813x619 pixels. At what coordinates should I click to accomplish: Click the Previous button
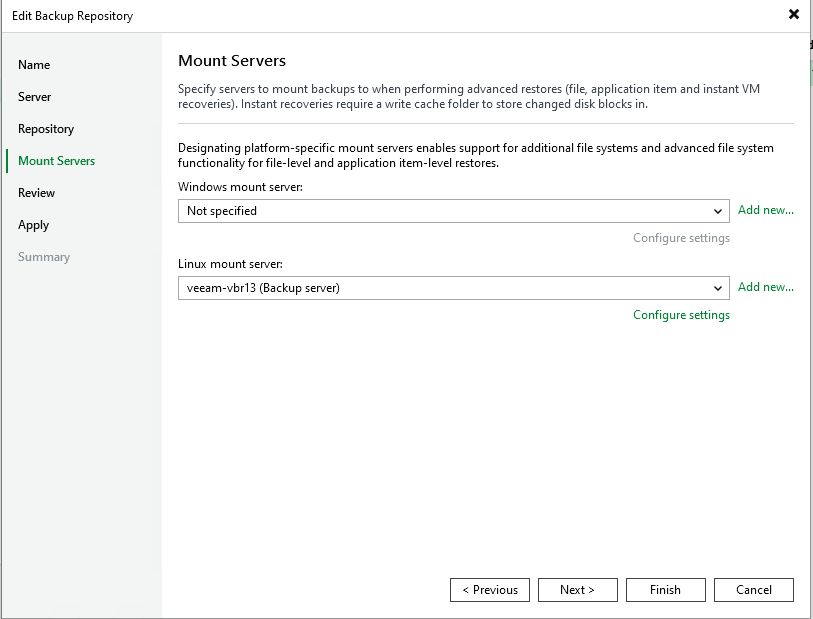[x=490, y=590]
